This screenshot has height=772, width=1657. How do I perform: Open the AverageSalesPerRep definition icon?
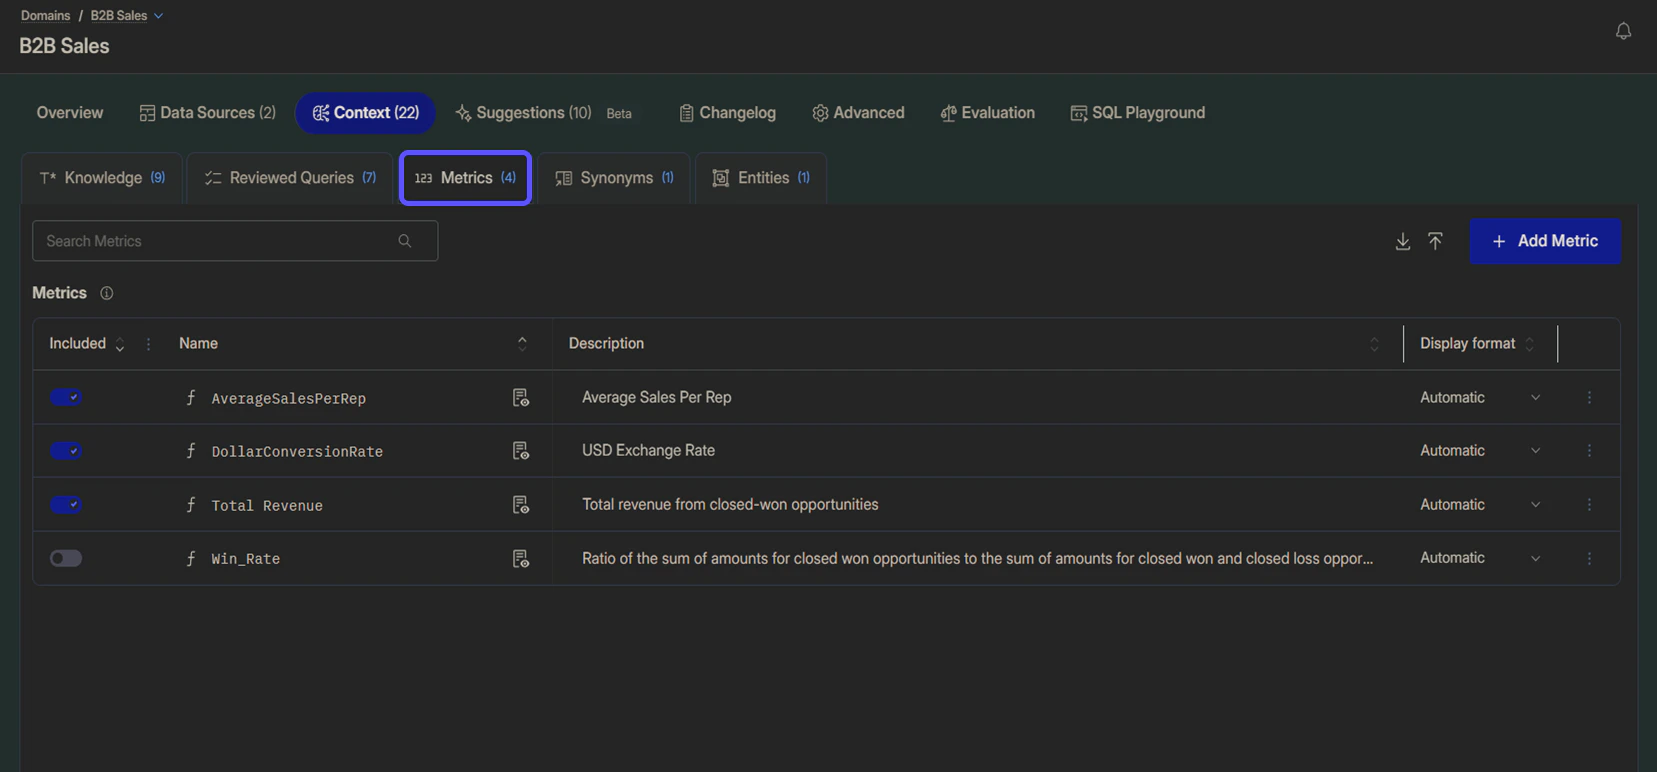click(520, 398)
